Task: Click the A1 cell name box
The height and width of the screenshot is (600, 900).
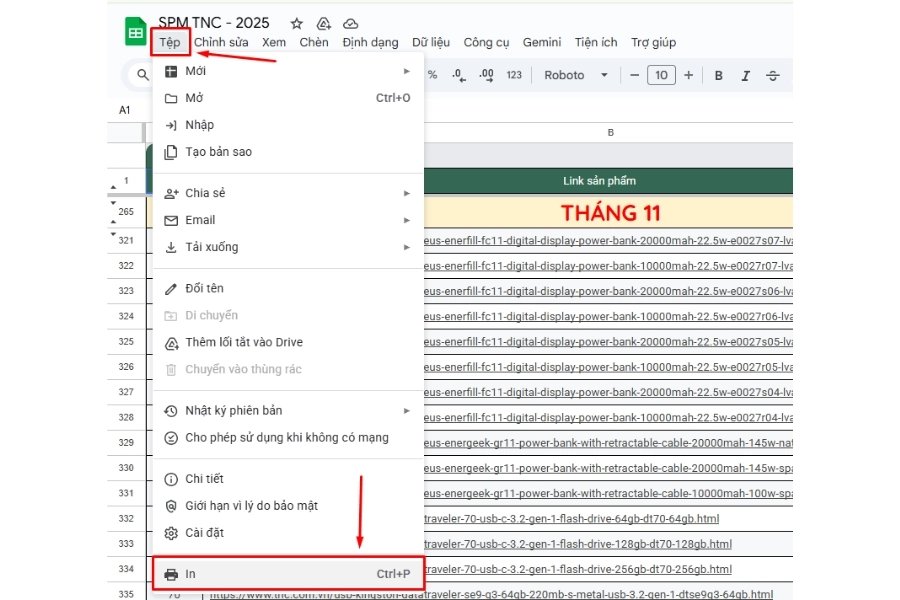Action: (124, 108)
